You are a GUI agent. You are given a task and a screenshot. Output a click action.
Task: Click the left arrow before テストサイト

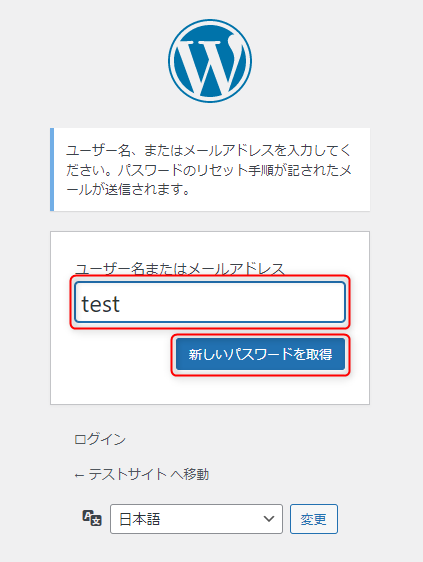79,475
